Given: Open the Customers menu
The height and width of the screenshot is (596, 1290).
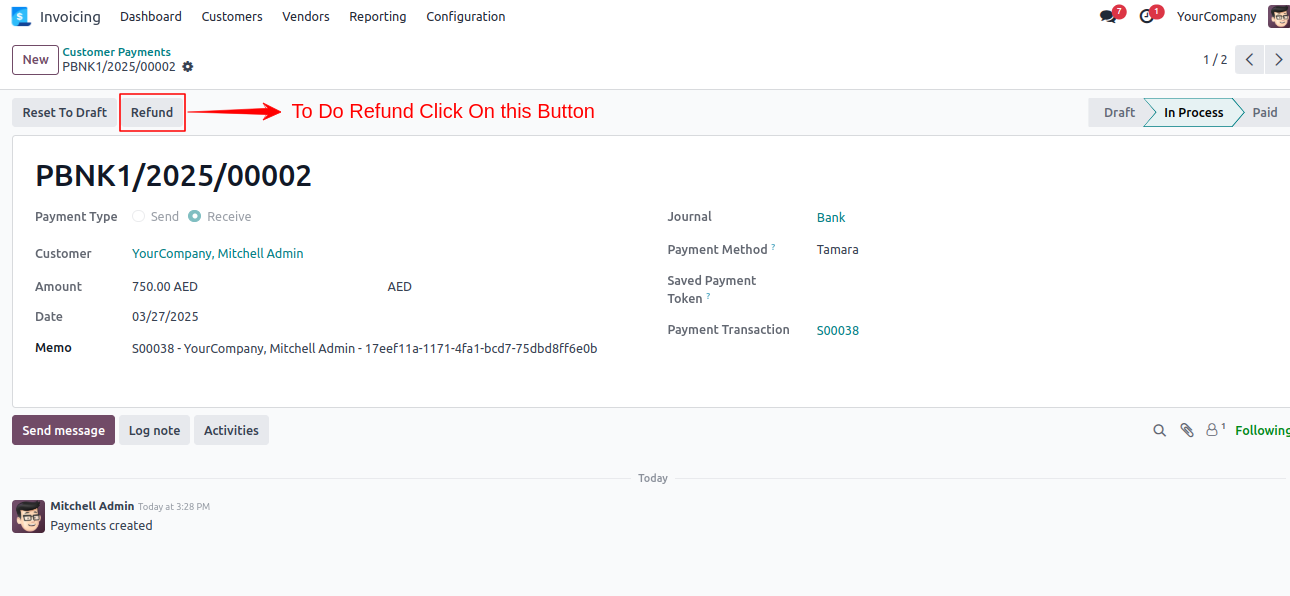Looking at the screenshot, I should 232,16.
